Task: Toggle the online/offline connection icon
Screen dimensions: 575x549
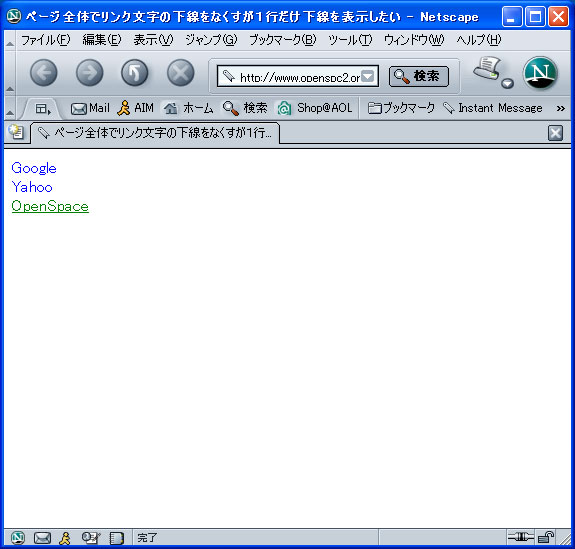Action: [520, 538]
